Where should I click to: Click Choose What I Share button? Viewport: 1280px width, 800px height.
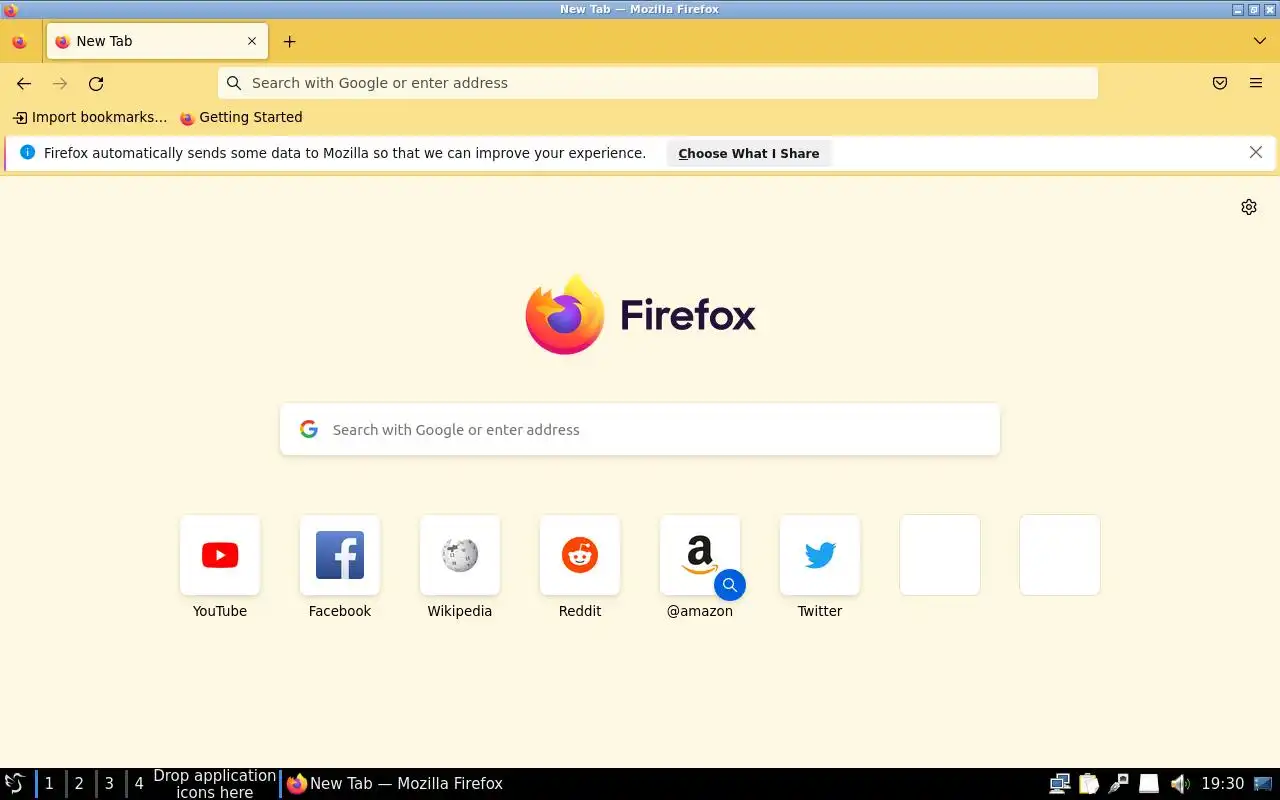(x=749, y=153)
